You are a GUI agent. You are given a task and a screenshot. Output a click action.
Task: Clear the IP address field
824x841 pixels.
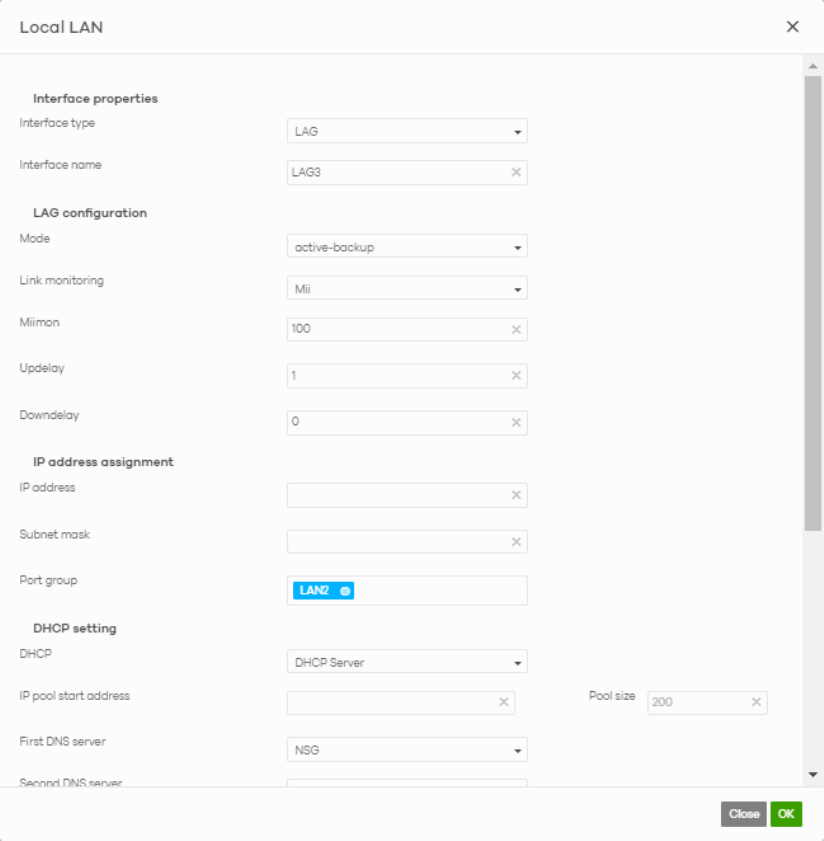tap(516, 495)
